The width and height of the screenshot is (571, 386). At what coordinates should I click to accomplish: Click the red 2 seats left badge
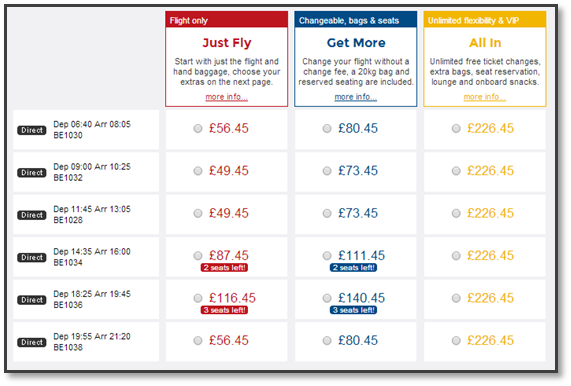(x=224, y=268)
